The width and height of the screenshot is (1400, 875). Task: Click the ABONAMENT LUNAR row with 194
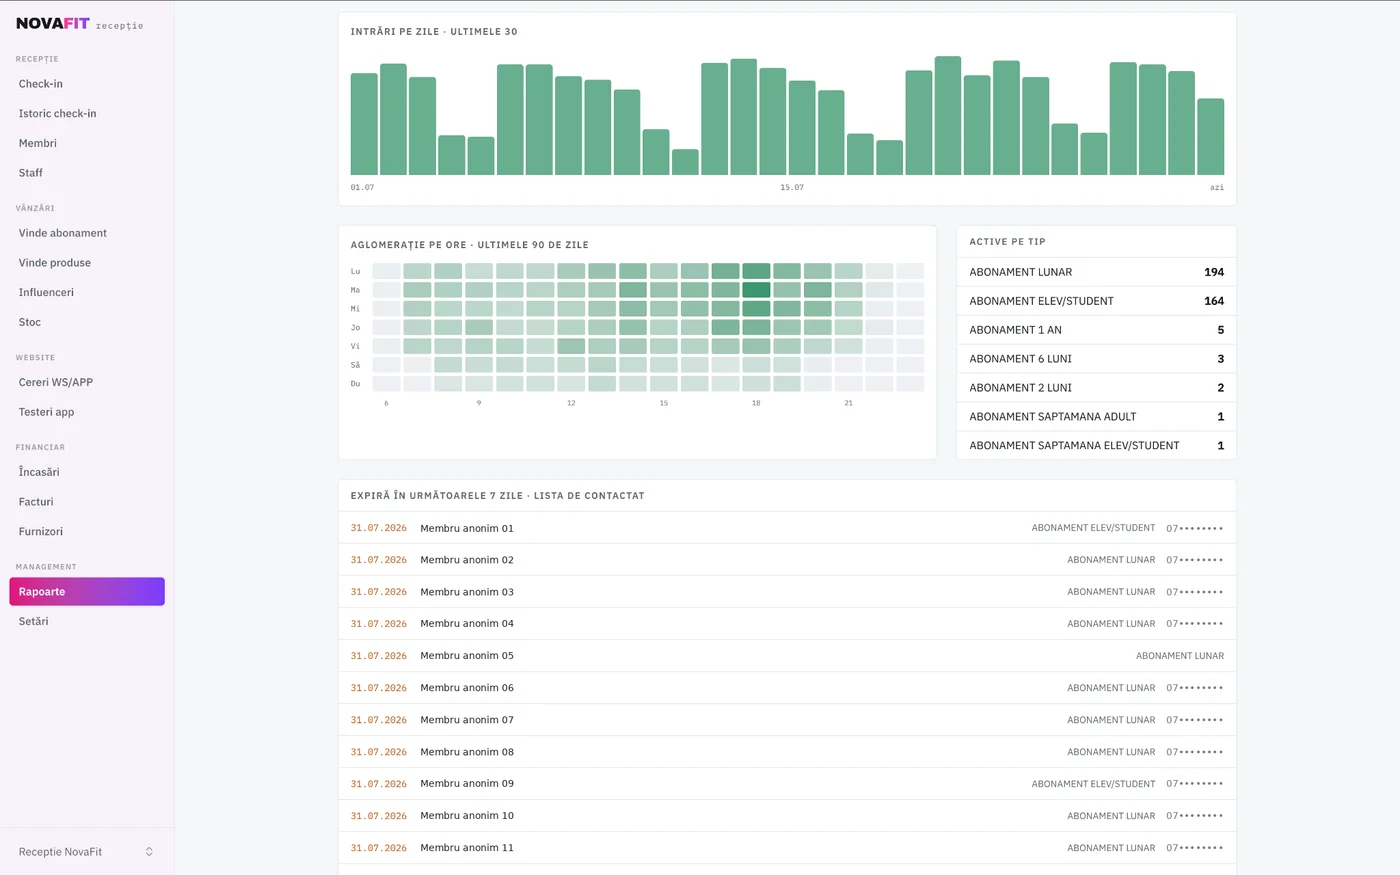(1096, 272)
